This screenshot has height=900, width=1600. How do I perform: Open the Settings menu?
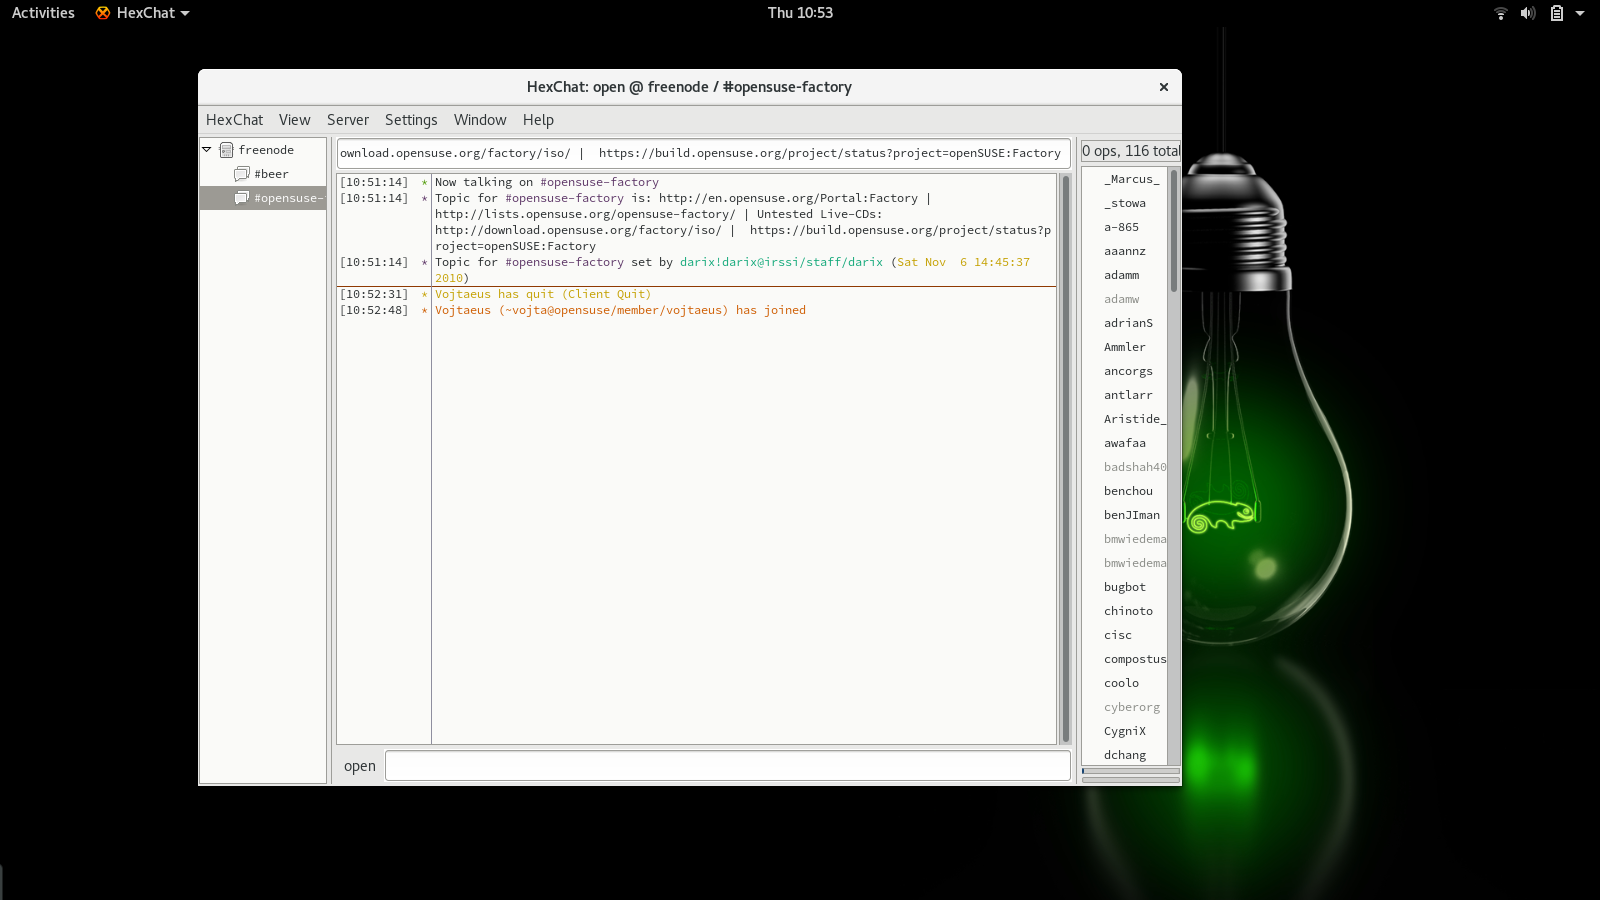tap(411, 120)
